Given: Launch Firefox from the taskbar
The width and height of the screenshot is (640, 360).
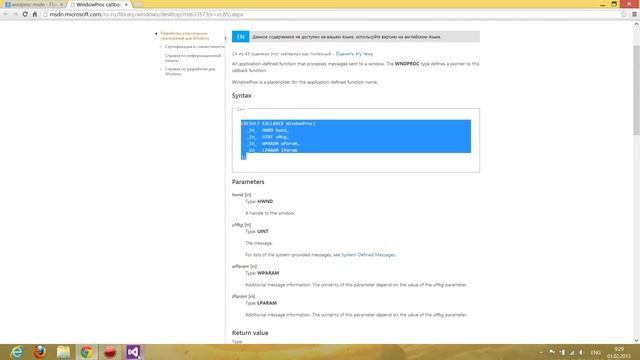Looking at the screenshot, I should 40,352.
